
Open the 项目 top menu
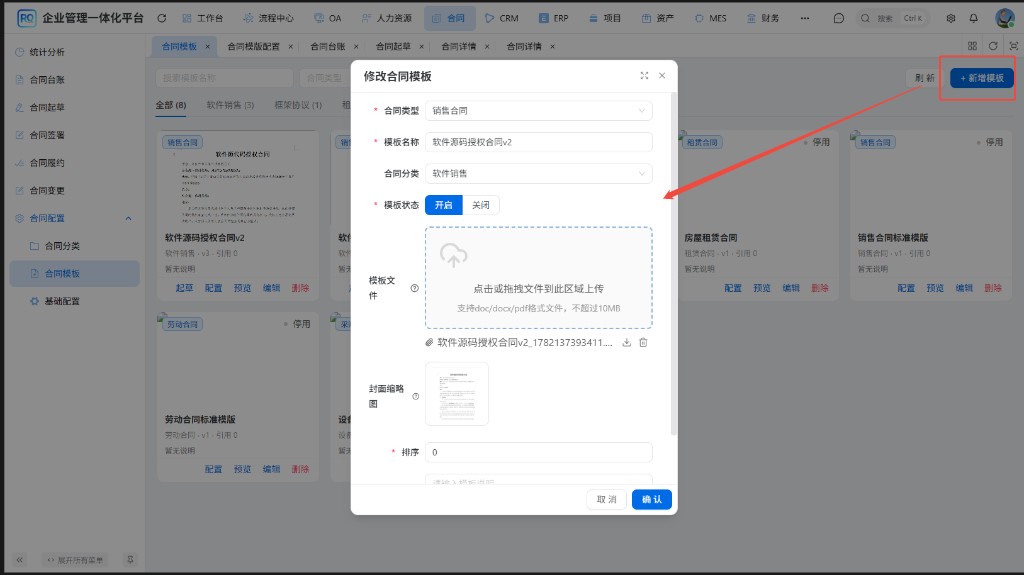coord(605,18)
